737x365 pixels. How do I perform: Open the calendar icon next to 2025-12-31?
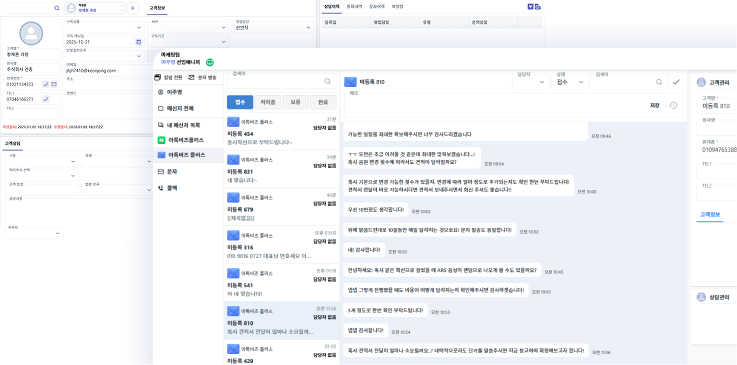[139, 42]
